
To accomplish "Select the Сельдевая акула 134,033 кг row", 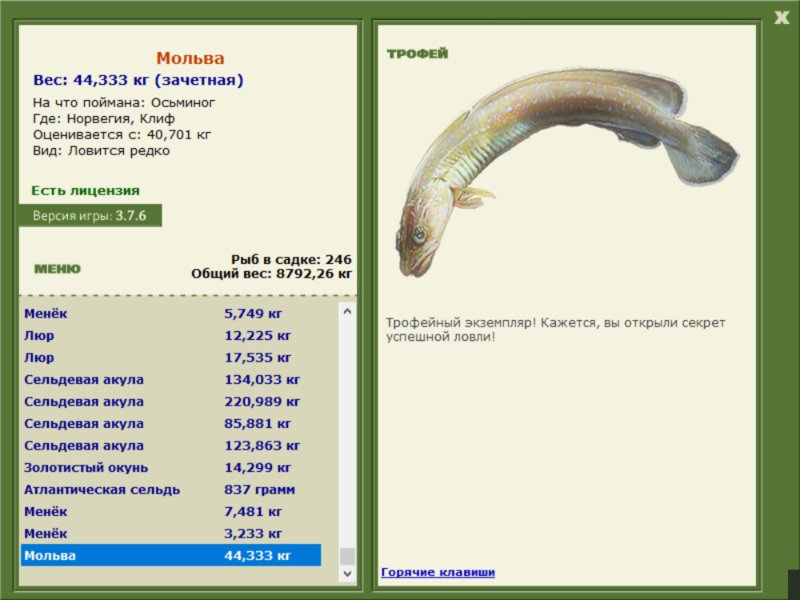I will click(x=171, y=379).
